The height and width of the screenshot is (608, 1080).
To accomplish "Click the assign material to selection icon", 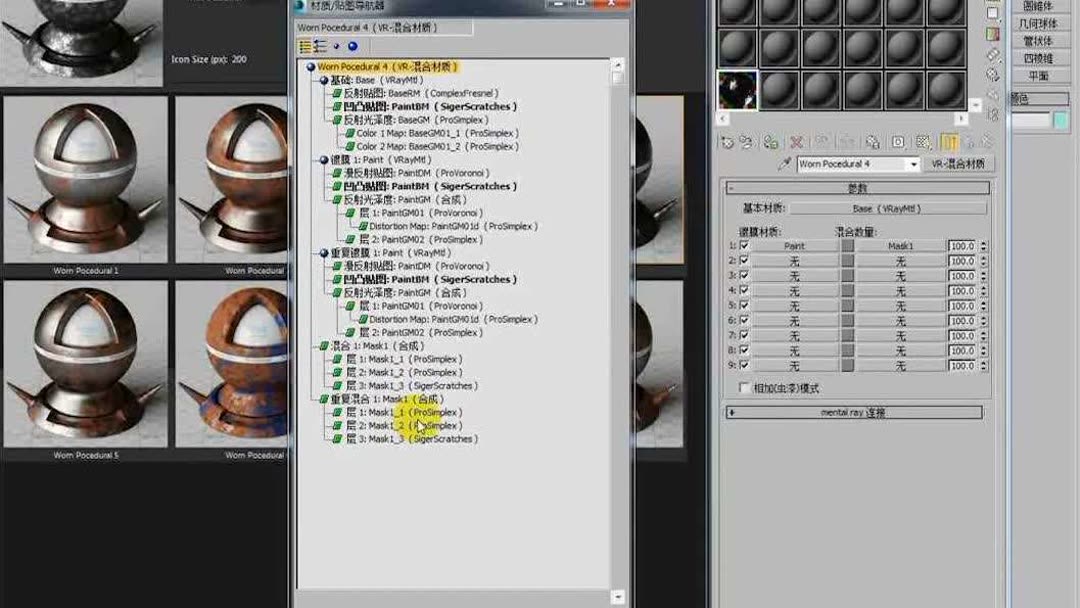I will (x=770, y=142).
